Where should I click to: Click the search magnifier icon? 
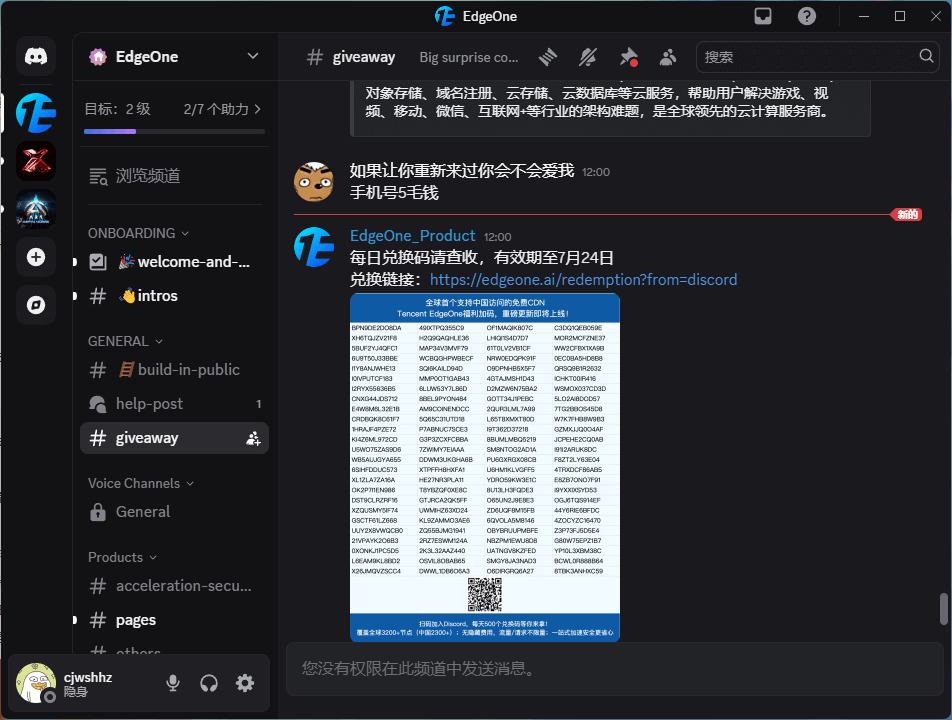pos(926,56)
